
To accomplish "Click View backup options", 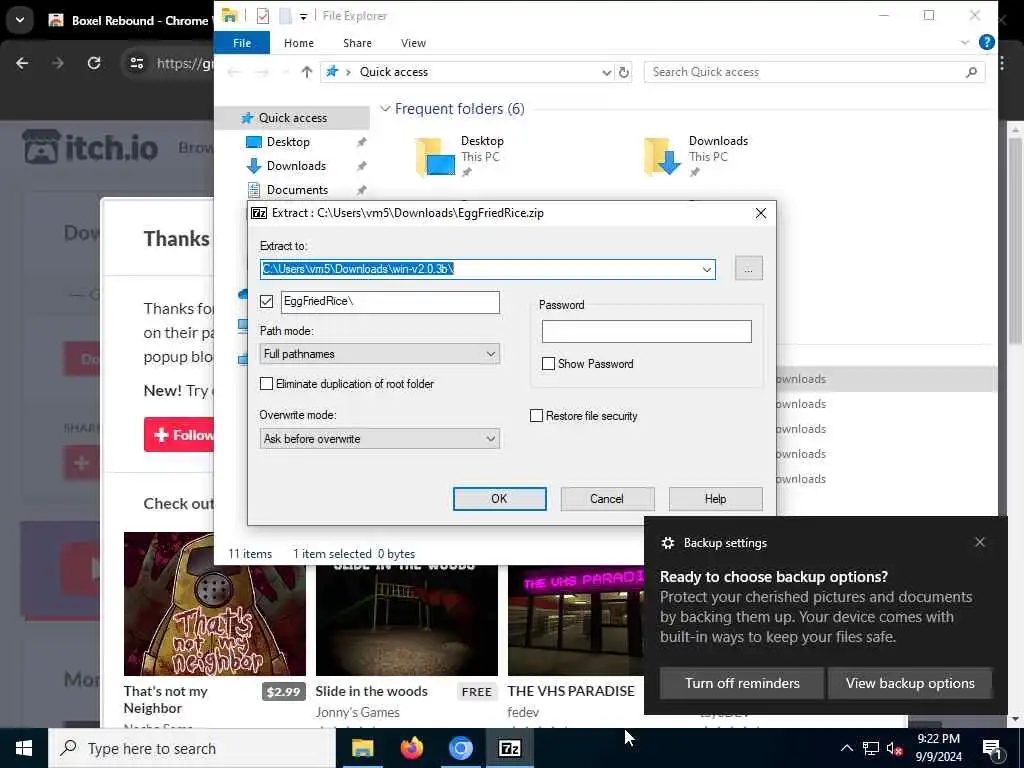I will pyautogui.click(x=910, y=684).
